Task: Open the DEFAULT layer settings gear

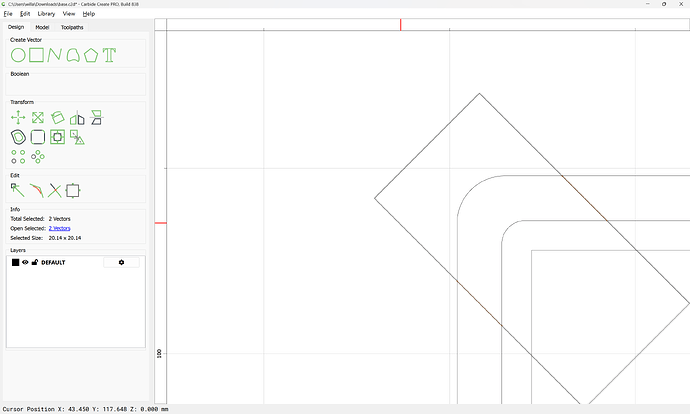Action: (x=121, y=262)
